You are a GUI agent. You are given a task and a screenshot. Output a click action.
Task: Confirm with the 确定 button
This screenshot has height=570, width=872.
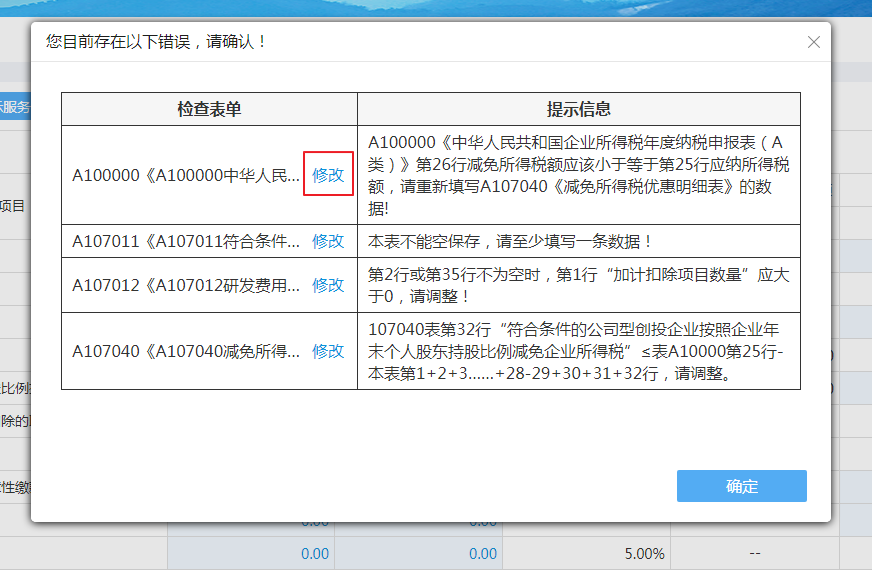click(x=741, y=486)
